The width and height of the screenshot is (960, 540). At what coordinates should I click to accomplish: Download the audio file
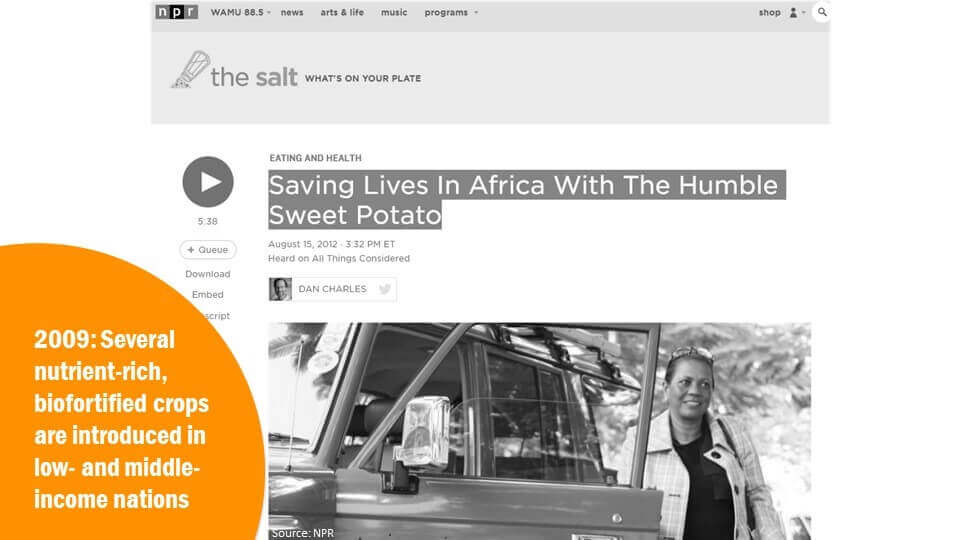click(x=208, y=274)
